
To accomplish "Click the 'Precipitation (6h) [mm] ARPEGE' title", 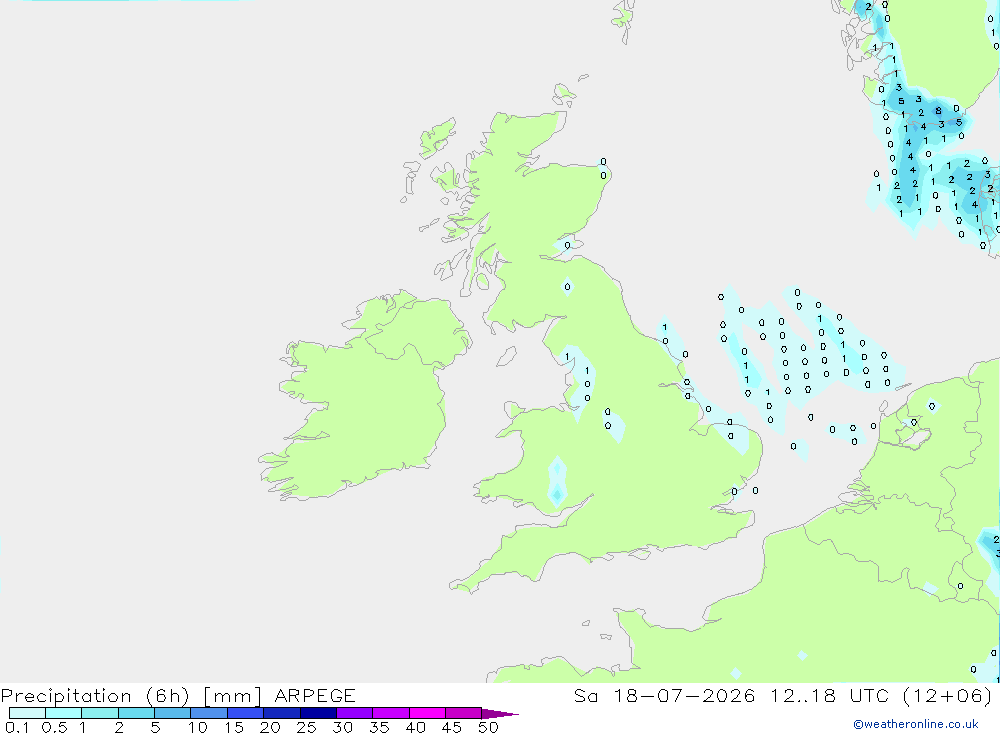I will click(178, 695).
